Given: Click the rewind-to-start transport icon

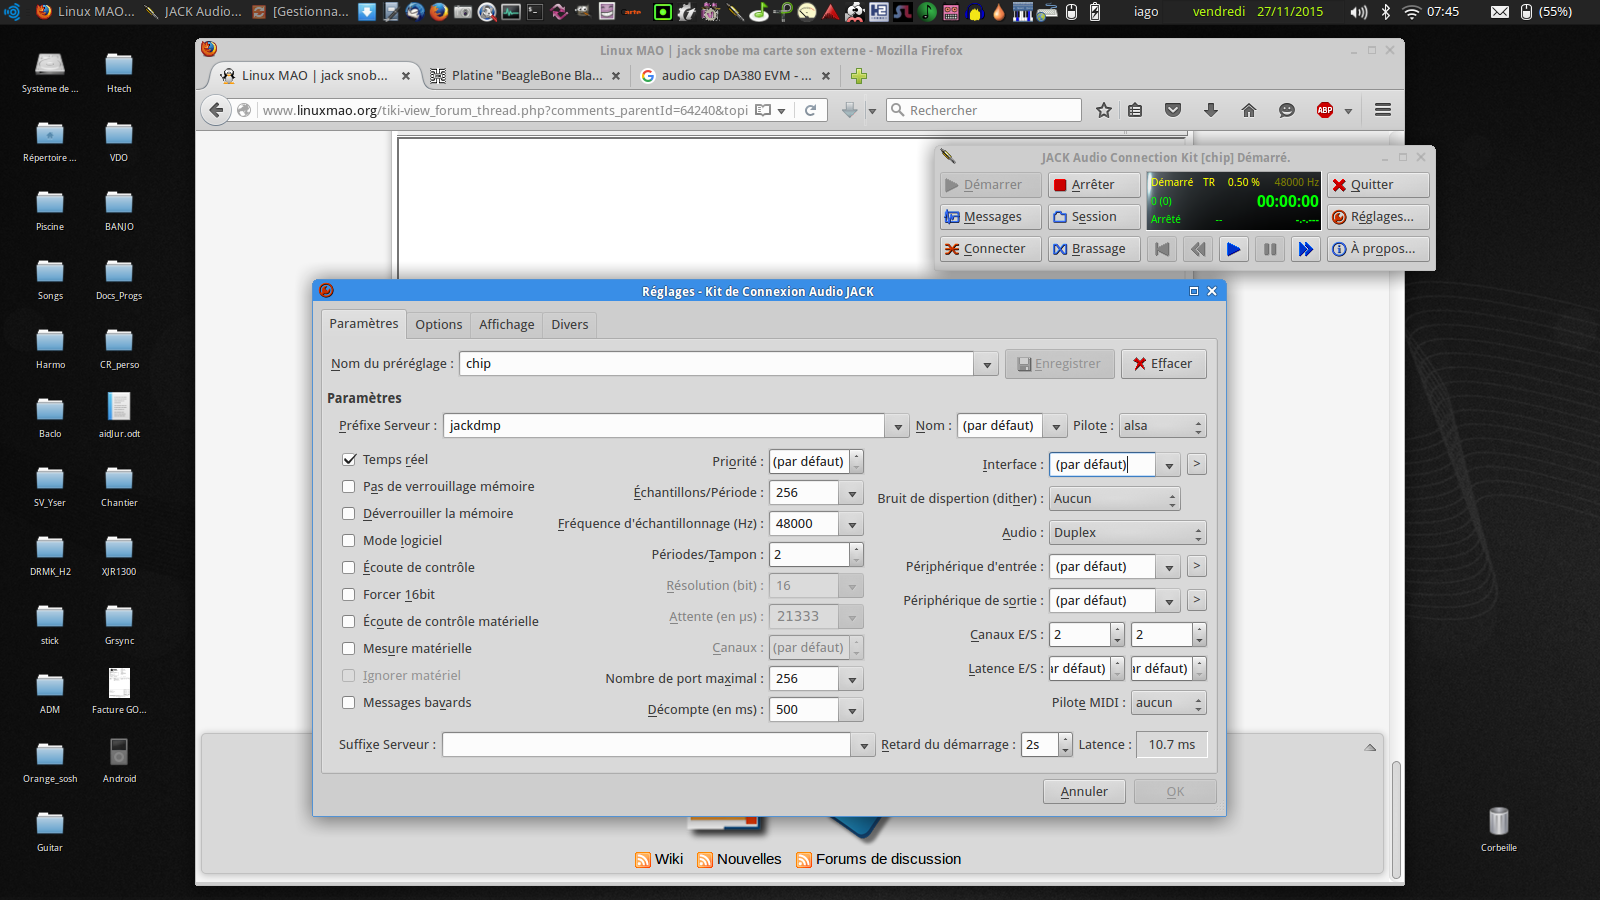Looking at the screenshot, I should coord(1162,249).
